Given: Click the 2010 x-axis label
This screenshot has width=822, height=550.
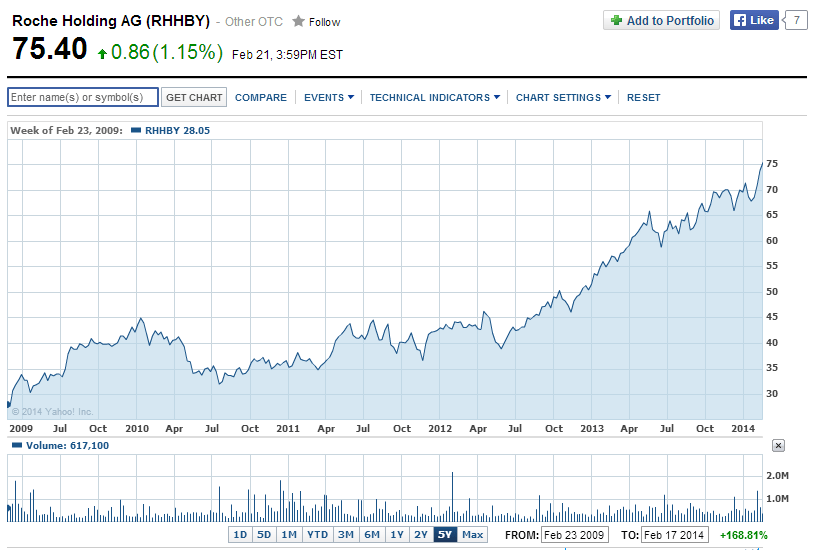Looking at the screenshot, I should point(137,428).
